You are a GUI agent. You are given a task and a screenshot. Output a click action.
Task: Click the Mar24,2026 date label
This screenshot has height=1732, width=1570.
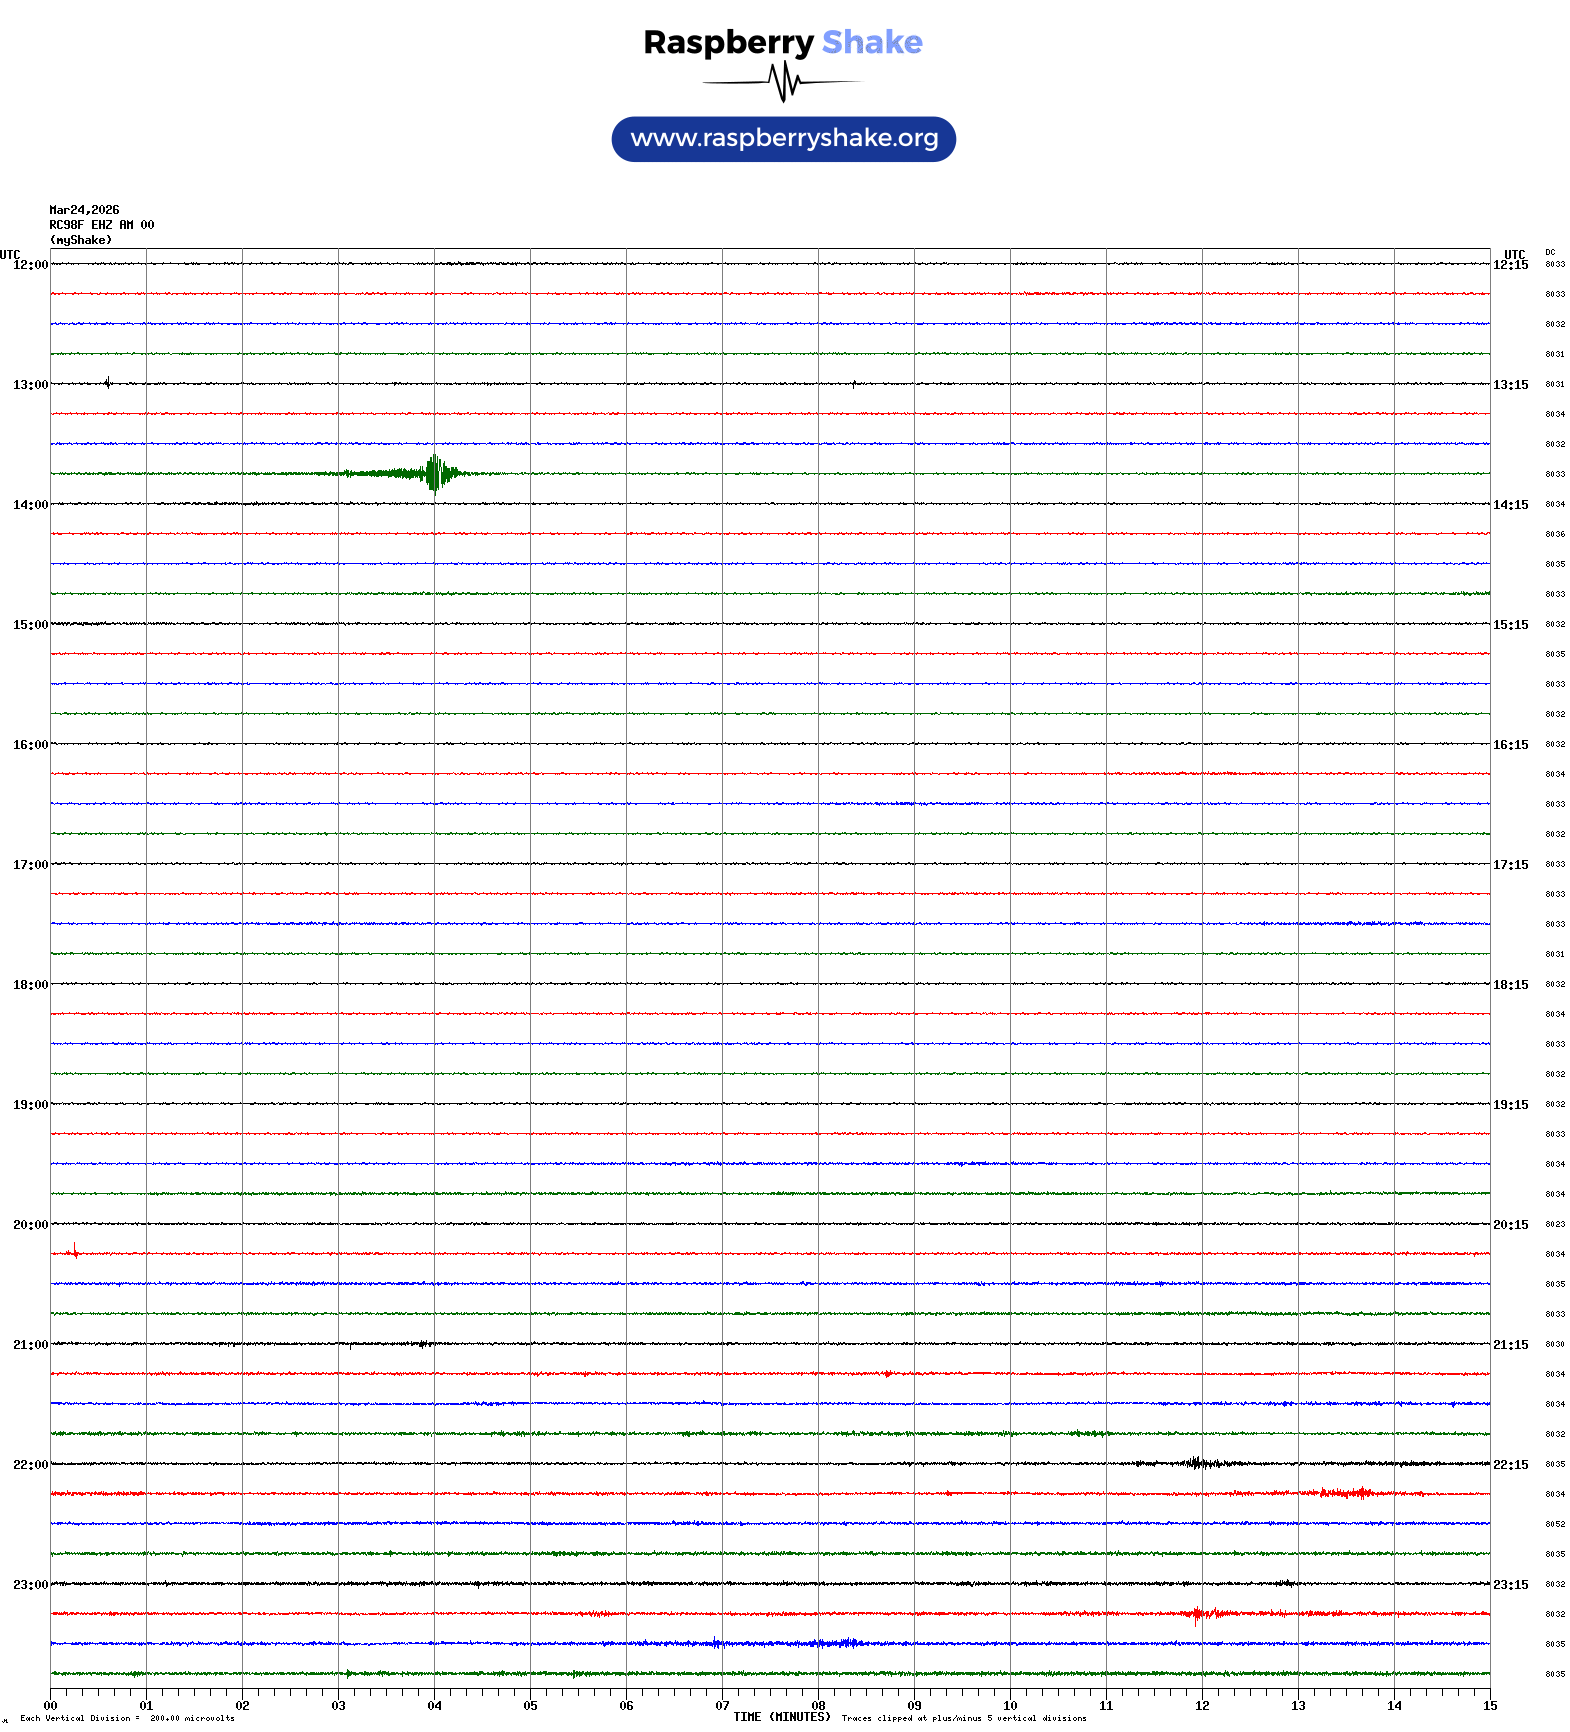point(84,210)
